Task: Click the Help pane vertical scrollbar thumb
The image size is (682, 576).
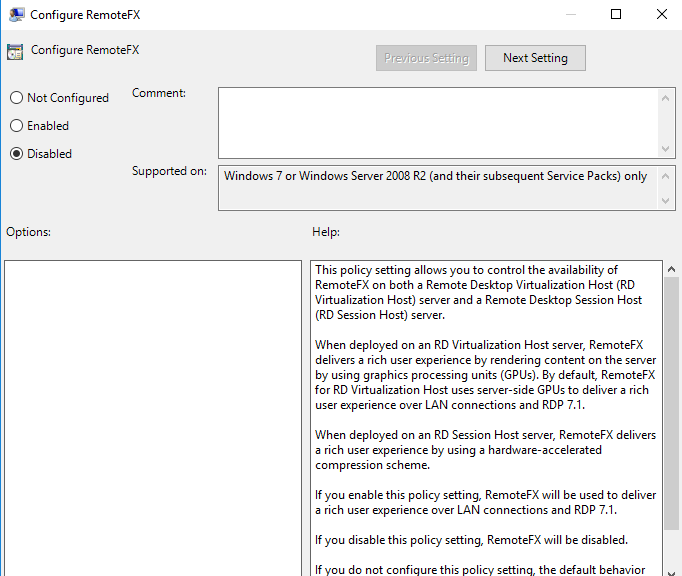Action: point(672,403)
